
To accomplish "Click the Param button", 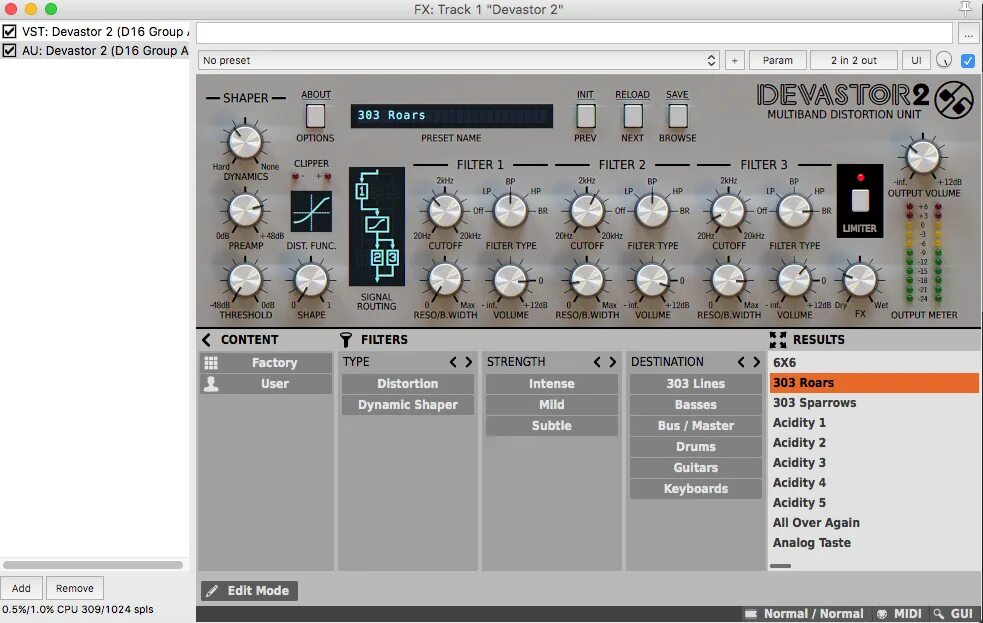I will (x=777, y=60).
